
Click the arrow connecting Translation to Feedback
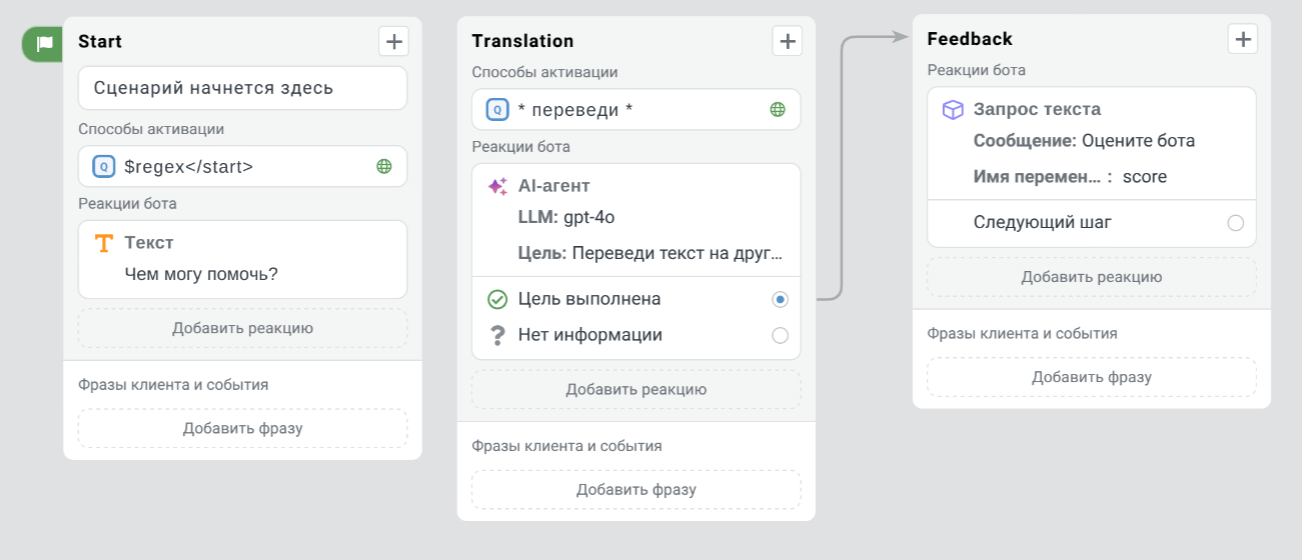(x=842, y=170)
